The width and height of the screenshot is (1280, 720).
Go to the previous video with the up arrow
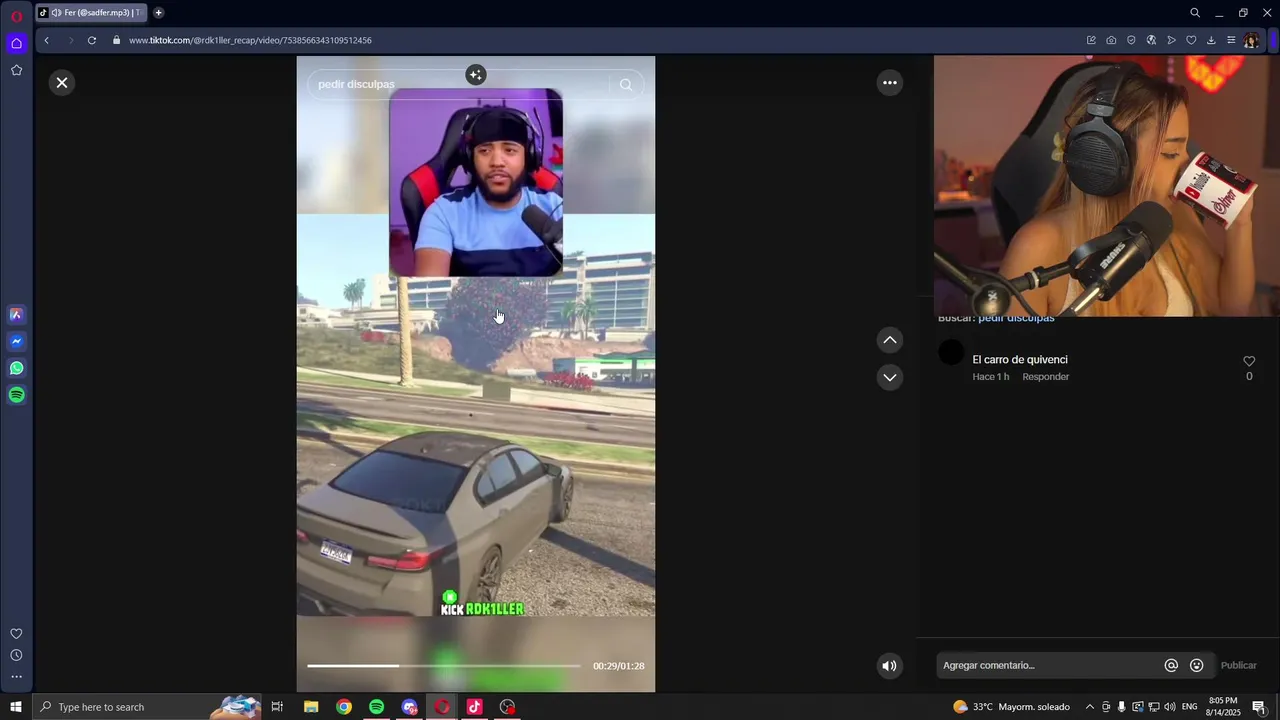coord(889,340)
